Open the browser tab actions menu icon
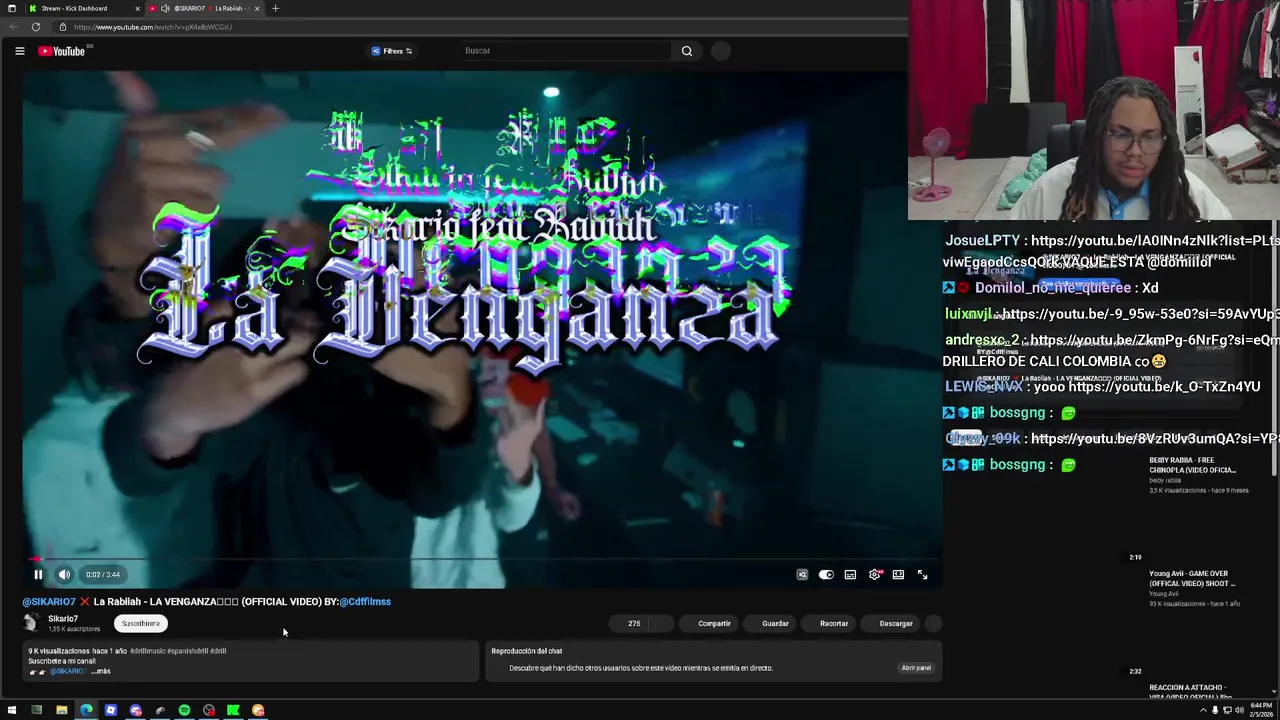 pos(11,8)
